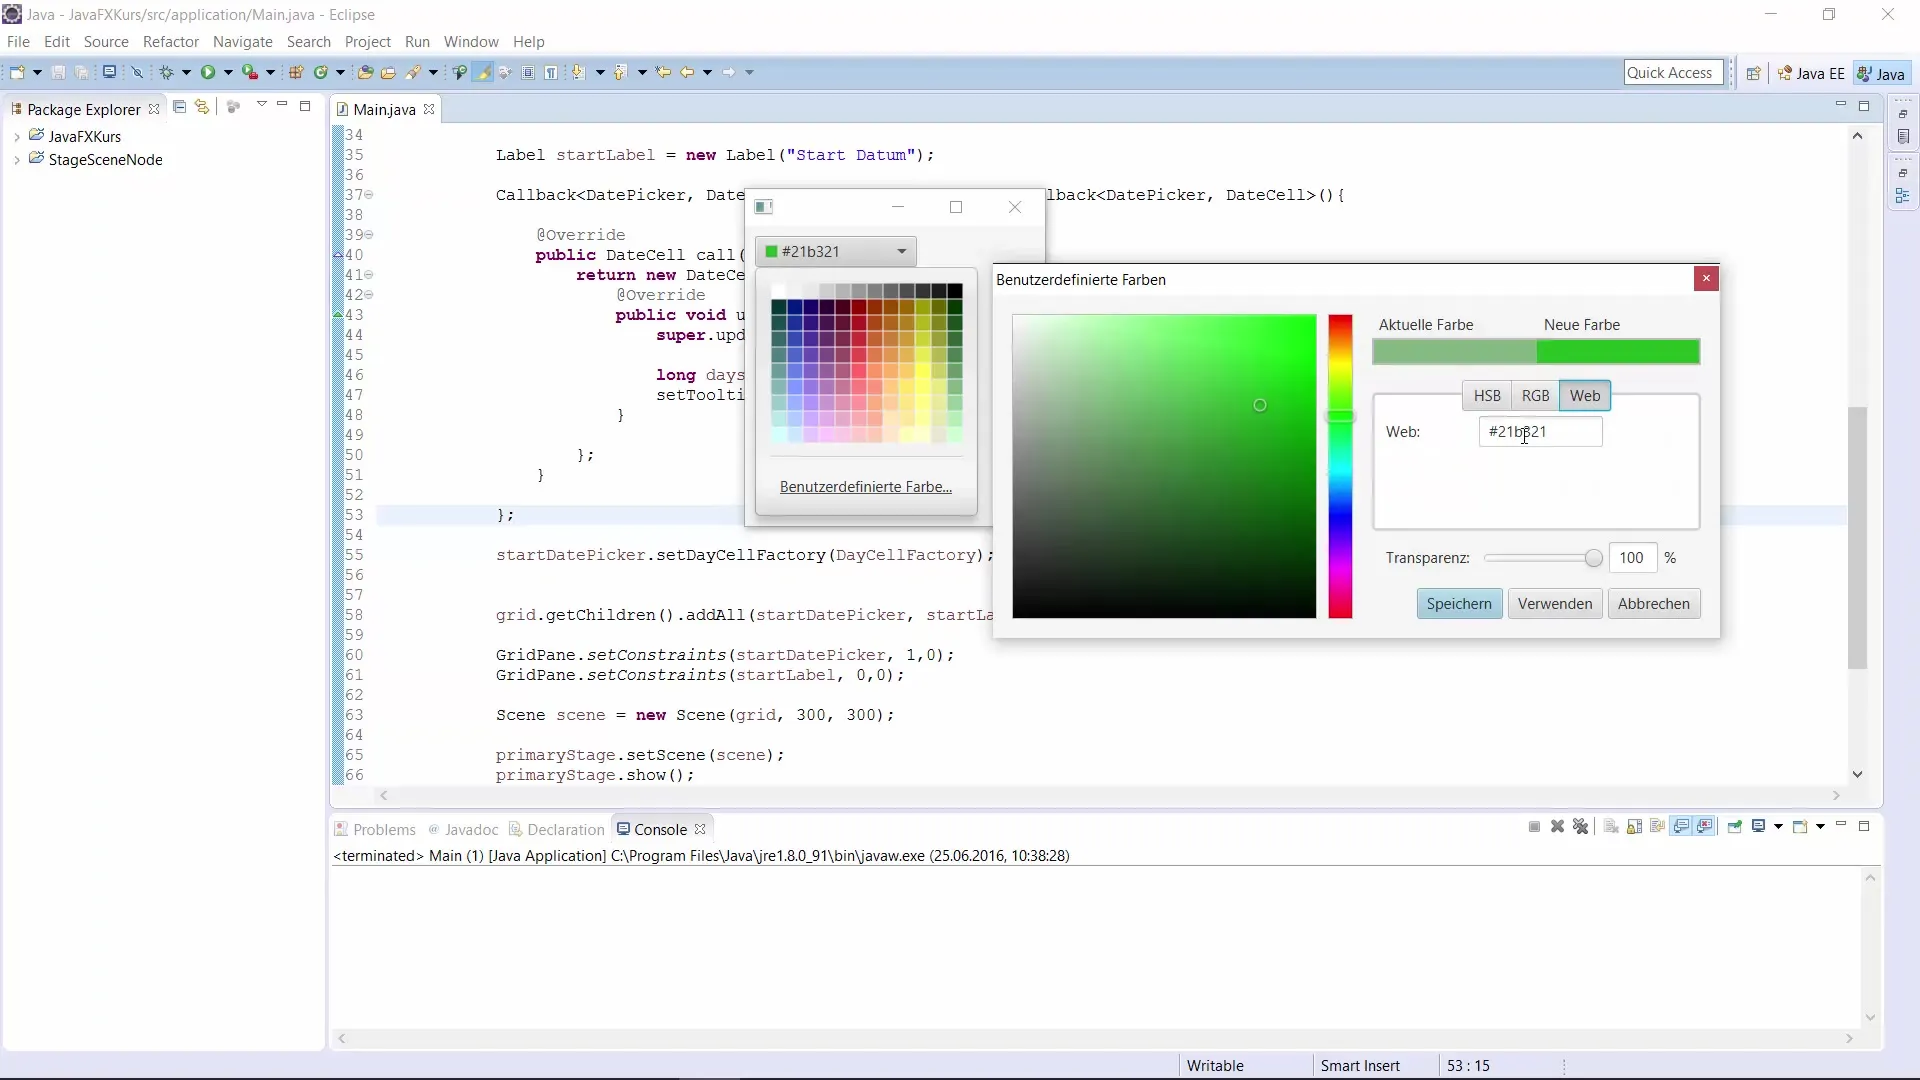This screenshot has width=1920, height=1080.
Task: Switch to the Java EE perspective
Action: [1811, 73]
